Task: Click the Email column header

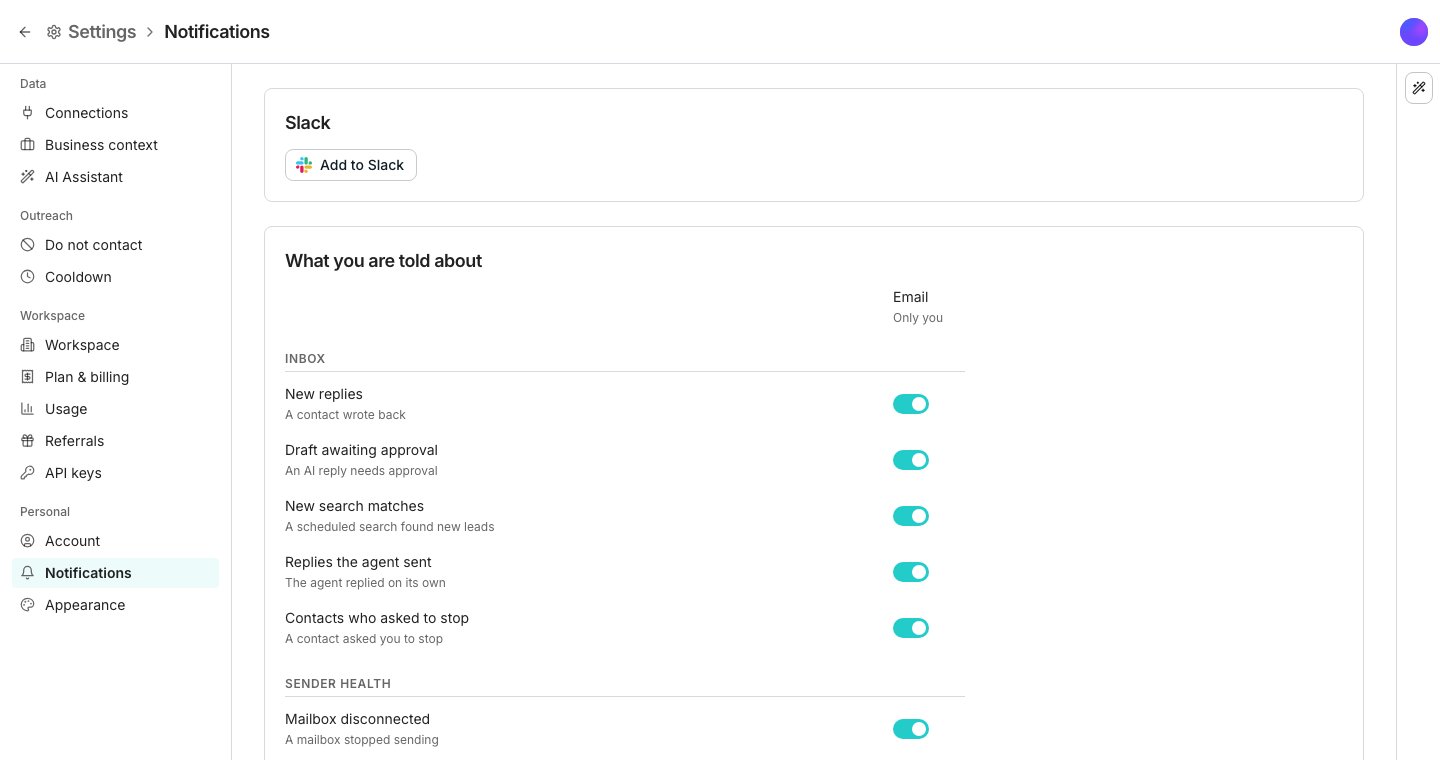Action: 911,297
